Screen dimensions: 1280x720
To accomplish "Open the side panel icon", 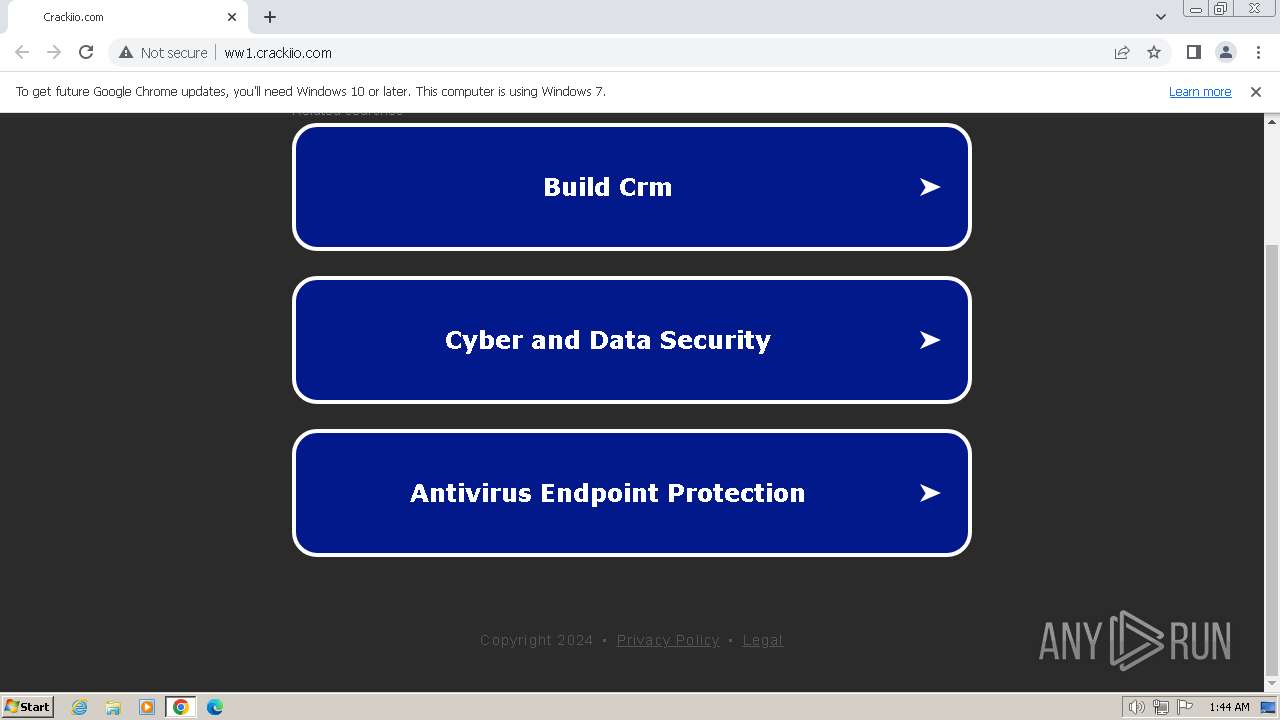I will (x=1193, y=52).
